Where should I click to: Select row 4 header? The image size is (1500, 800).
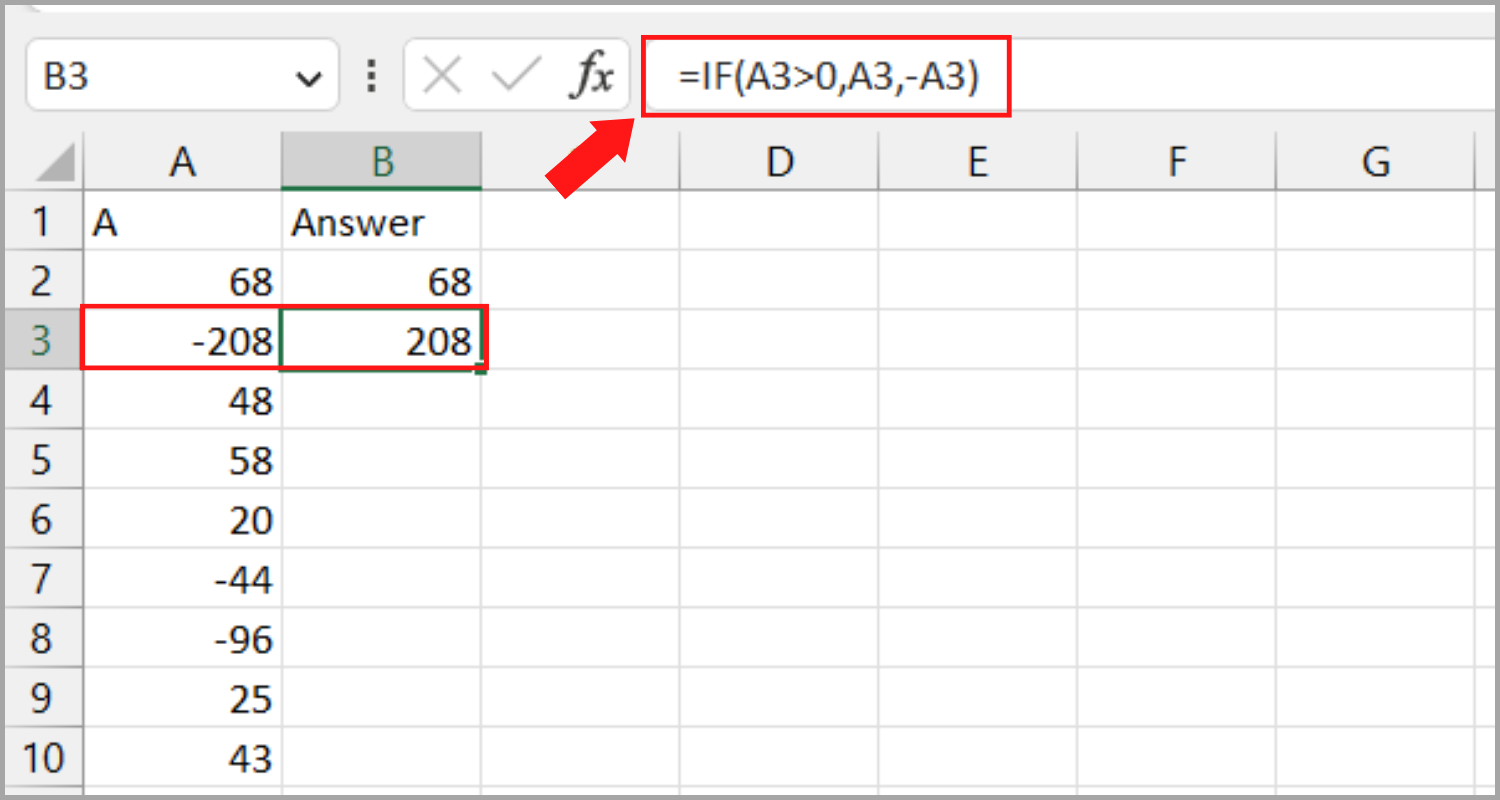[42, 400]
